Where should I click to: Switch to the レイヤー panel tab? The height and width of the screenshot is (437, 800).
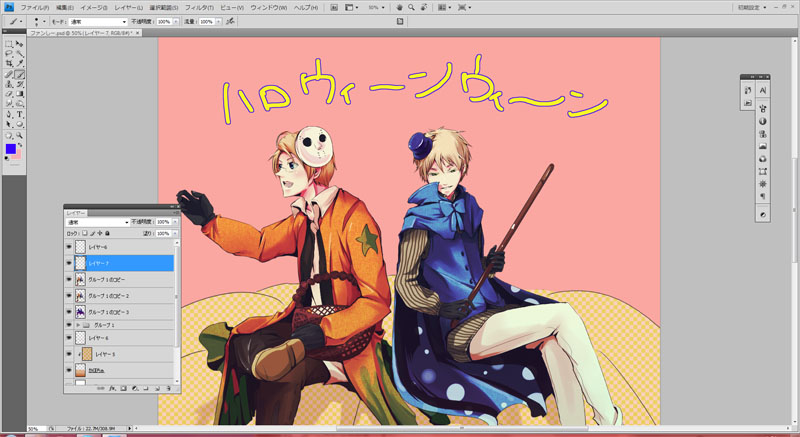coord(77,213)
